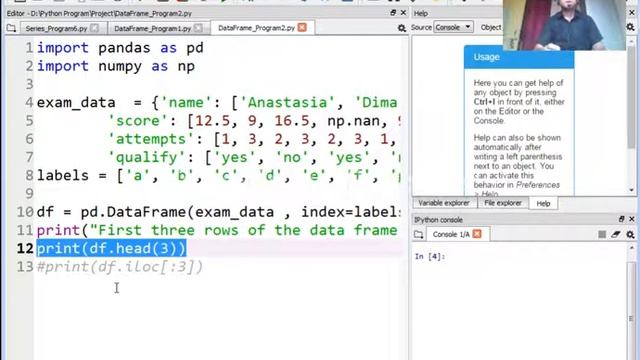
Task: Click line 'import numpy as np'
Action: 116,66
